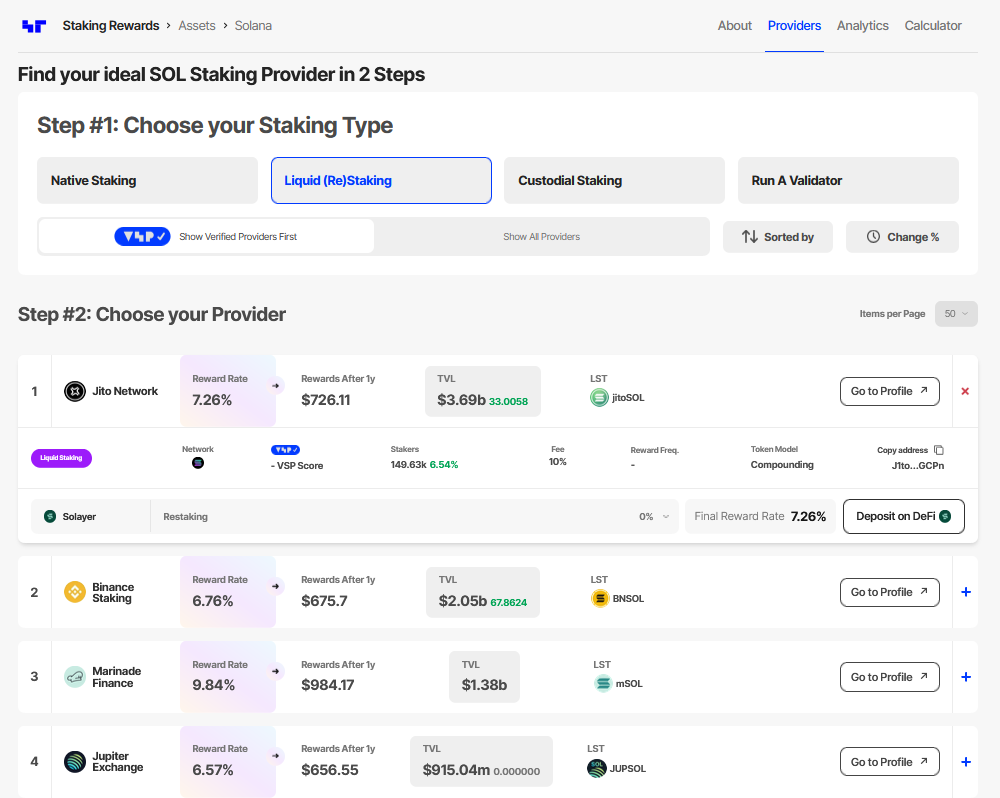Click Jupiter's $915.04m TVL box

pos(482,762)
